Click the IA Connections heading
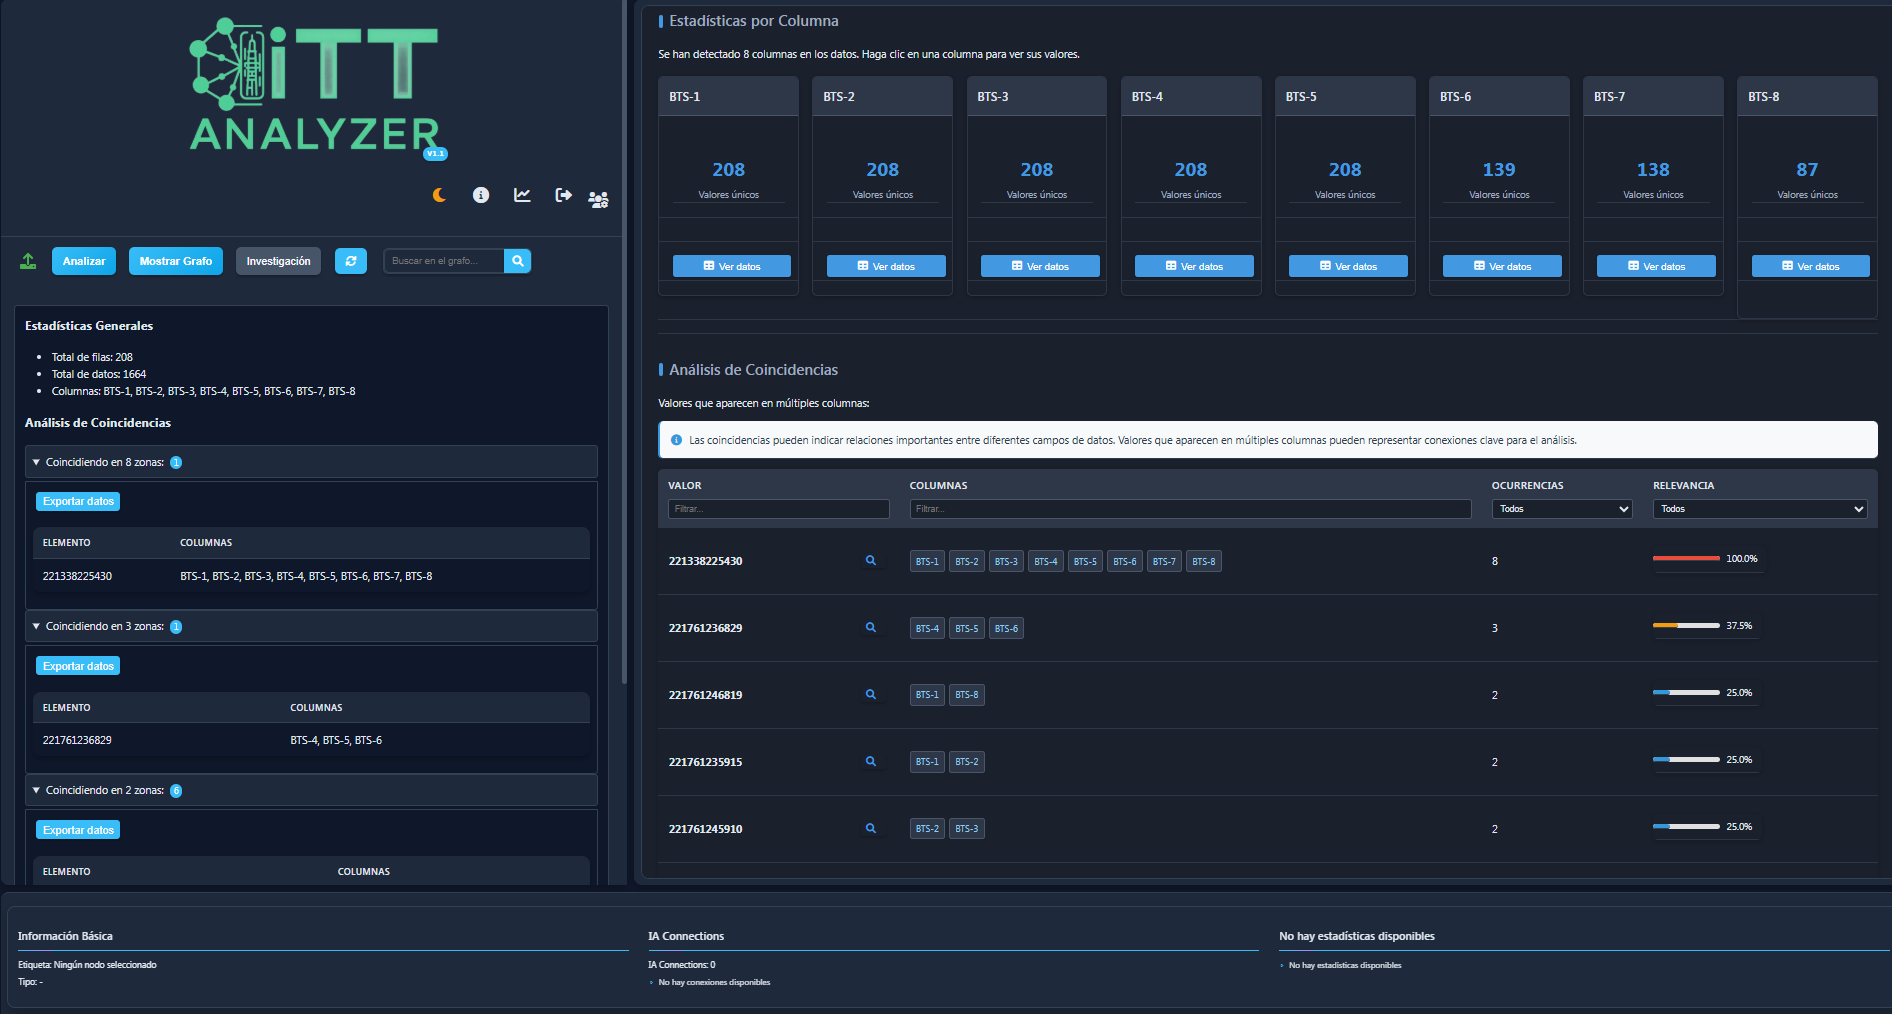This screenshot has width=1892, height=1014. click(686, 936)
